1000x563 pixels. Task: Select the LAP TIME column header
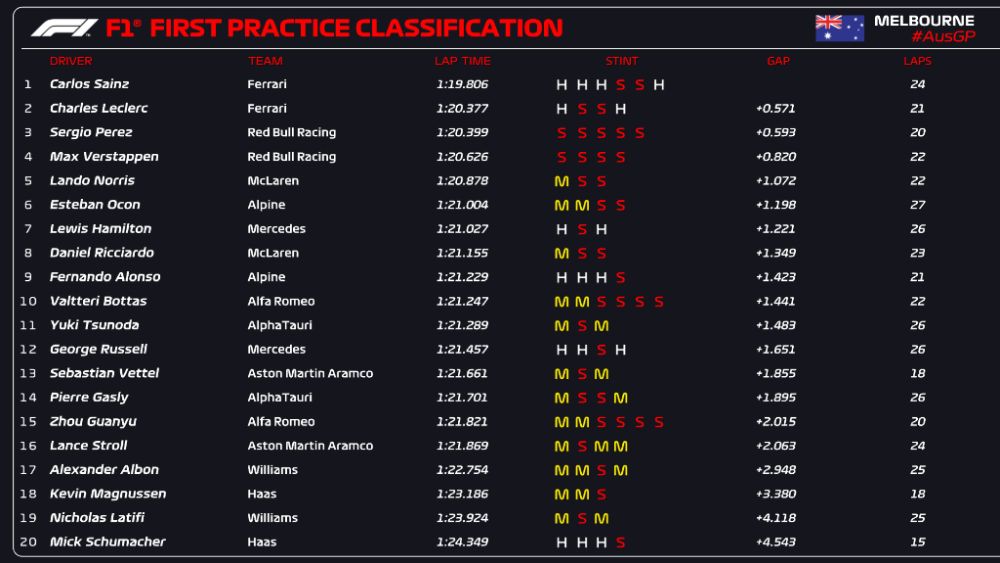pyautogui.click(x=462, y=61)
